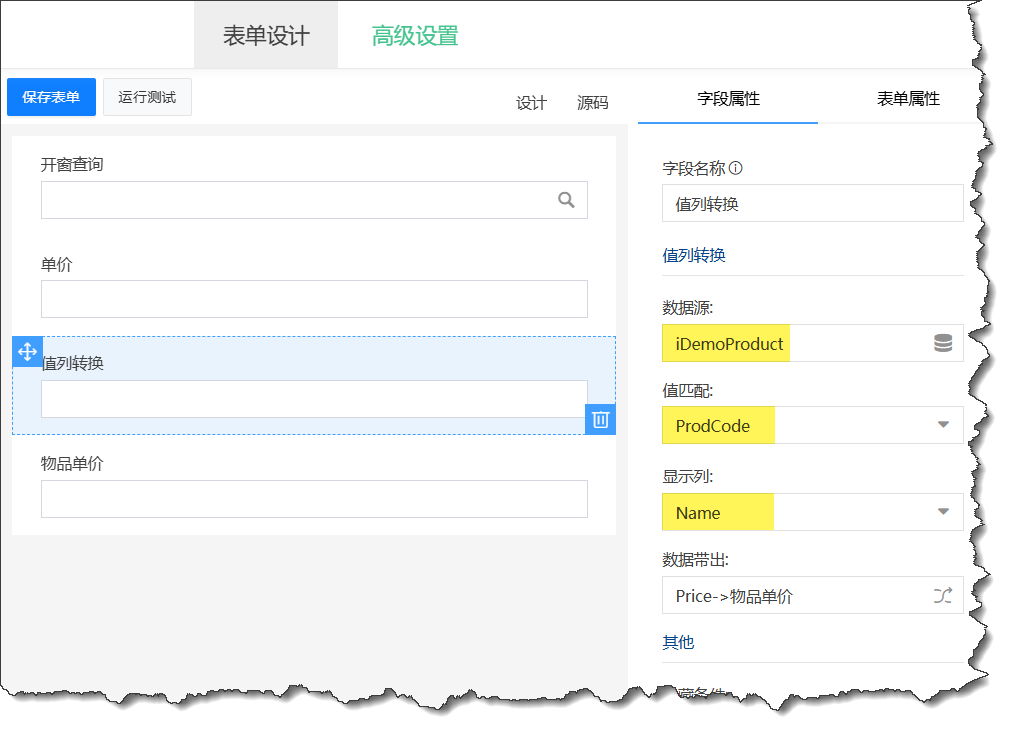Click the 运行测试 button

(147, 97)
